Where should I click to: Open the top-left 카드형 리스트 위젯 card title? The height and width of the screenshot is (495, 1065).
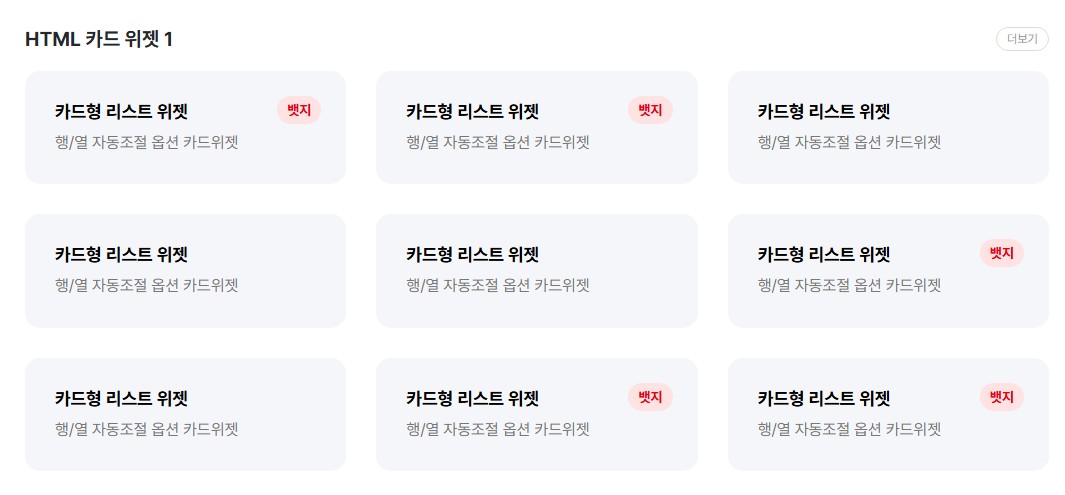click(121, 111)
